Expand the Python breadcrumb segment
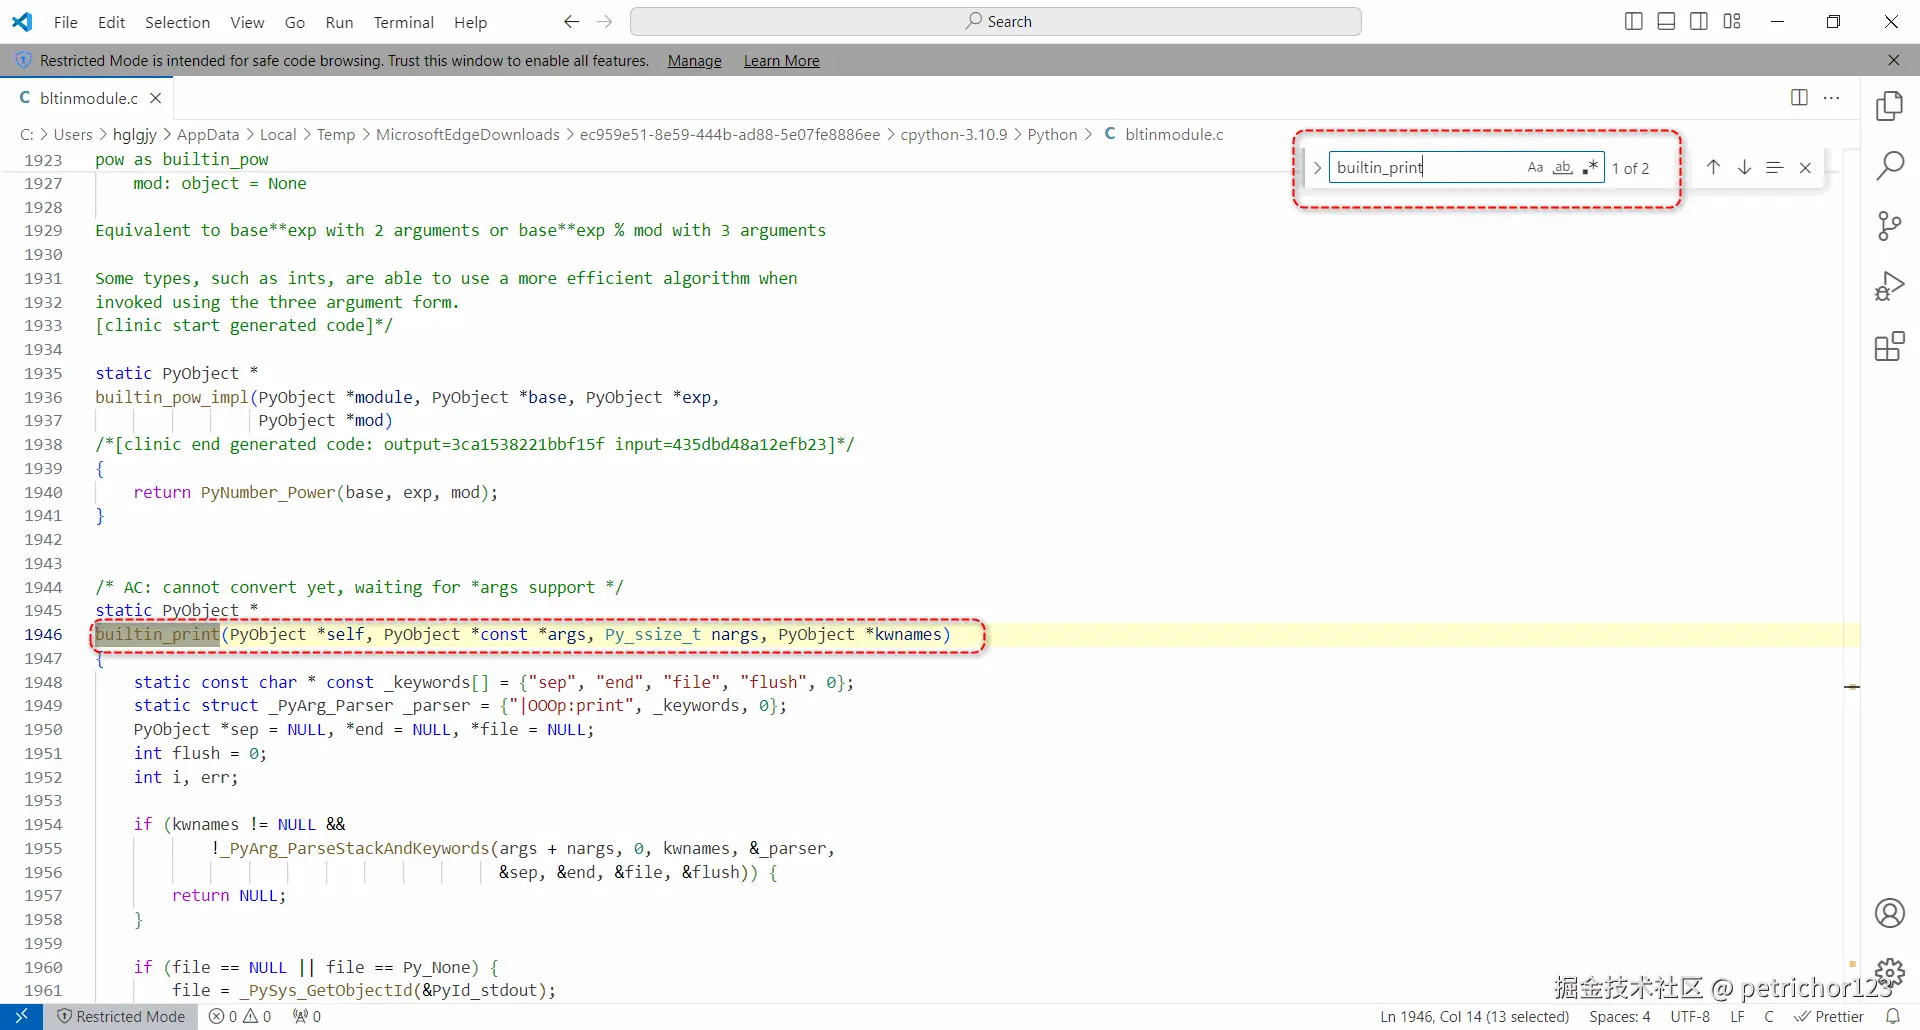Viewport: 1920px width, 1030px height. coord(1052,134)
